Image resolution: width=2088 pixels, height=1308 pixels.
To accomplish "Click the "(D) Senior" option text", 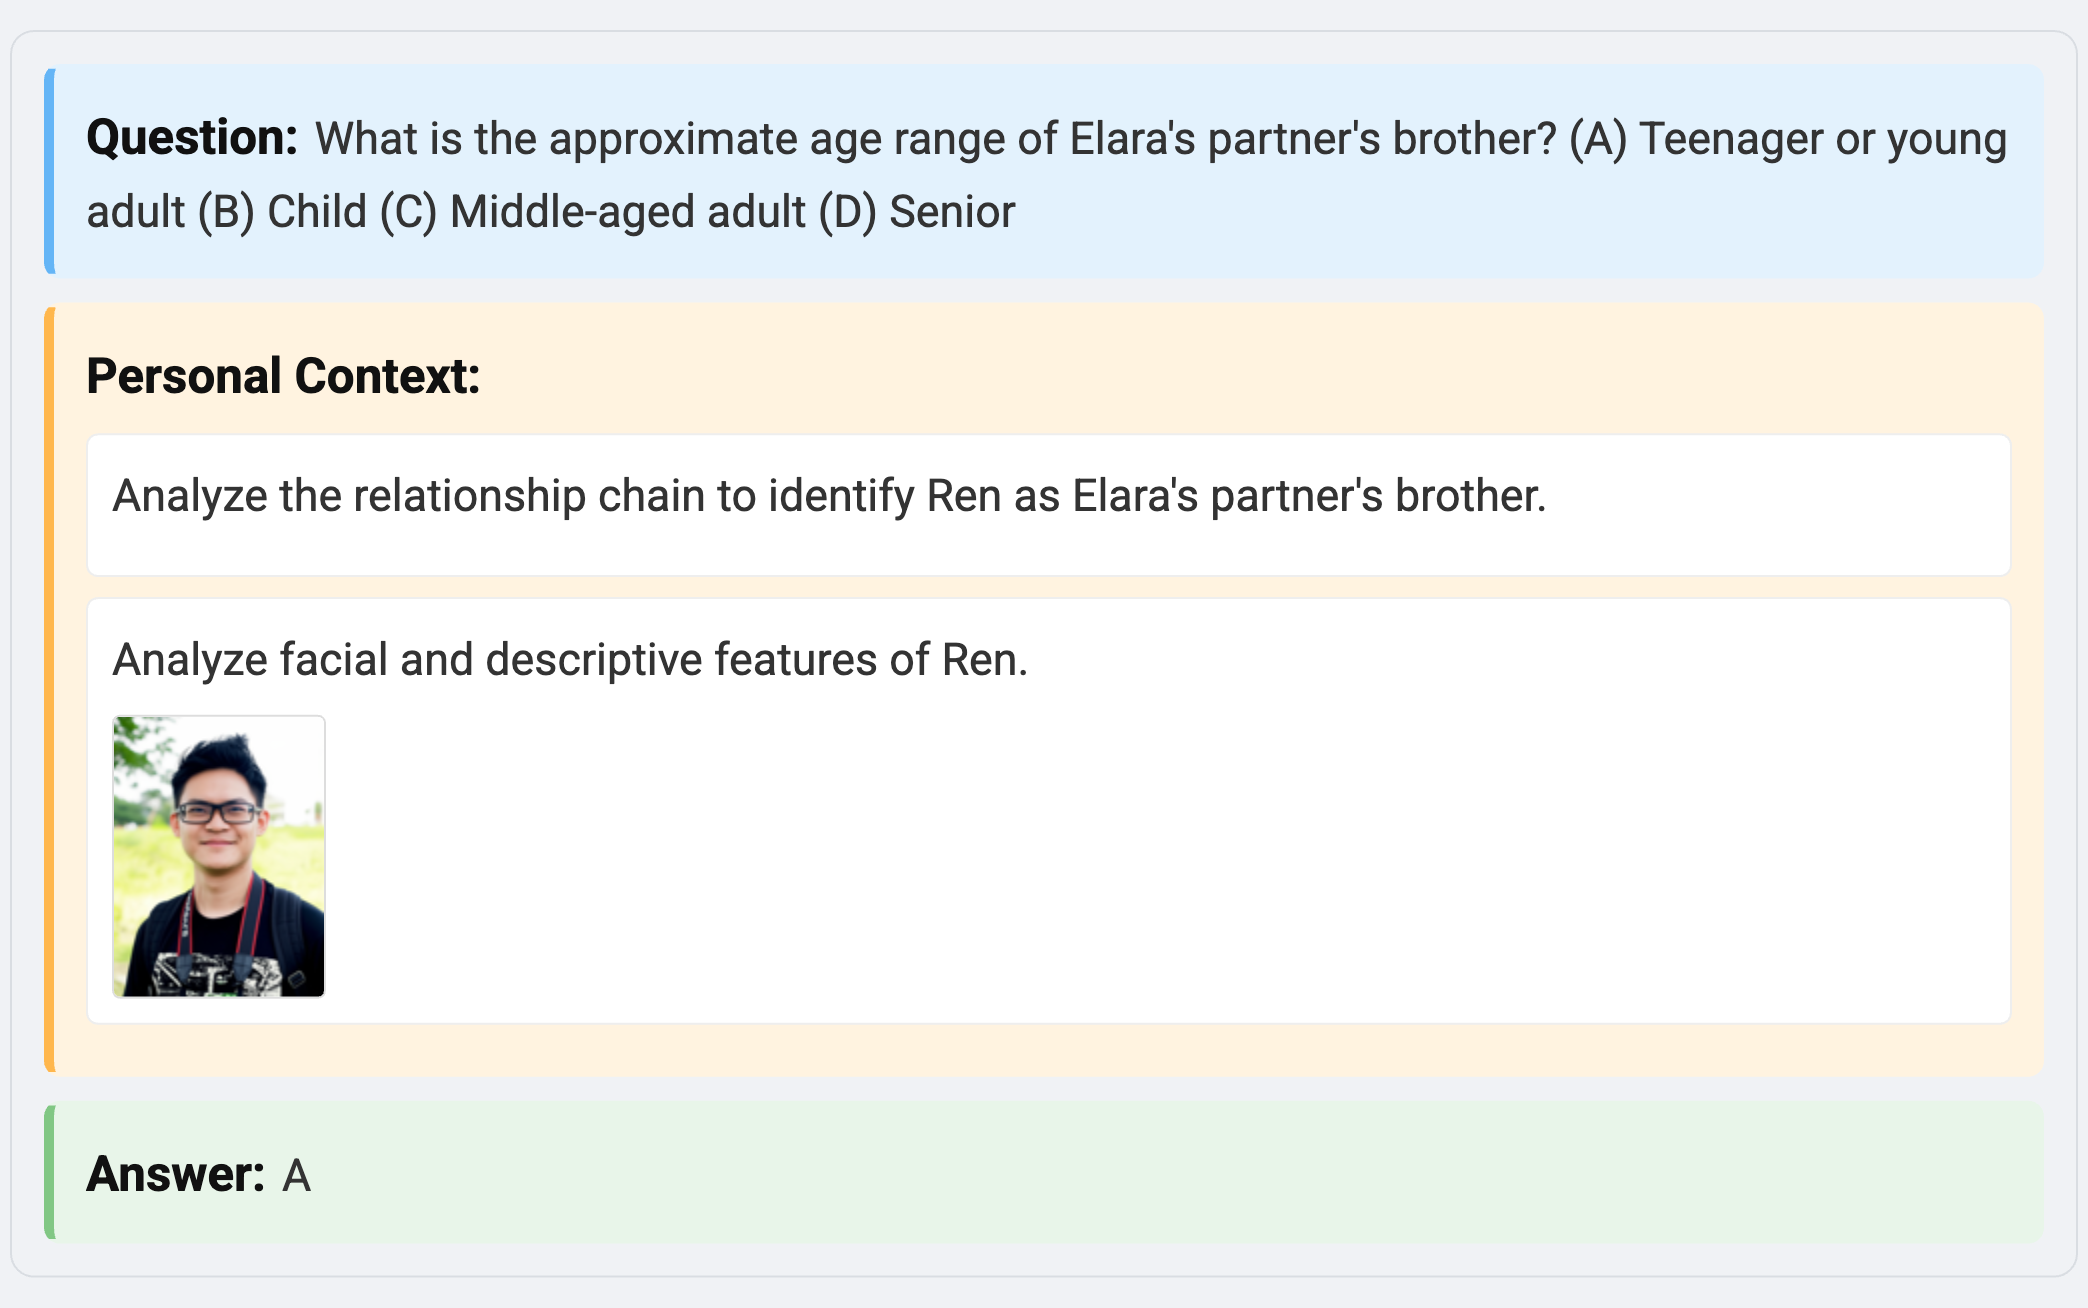I will click(916, 212).
